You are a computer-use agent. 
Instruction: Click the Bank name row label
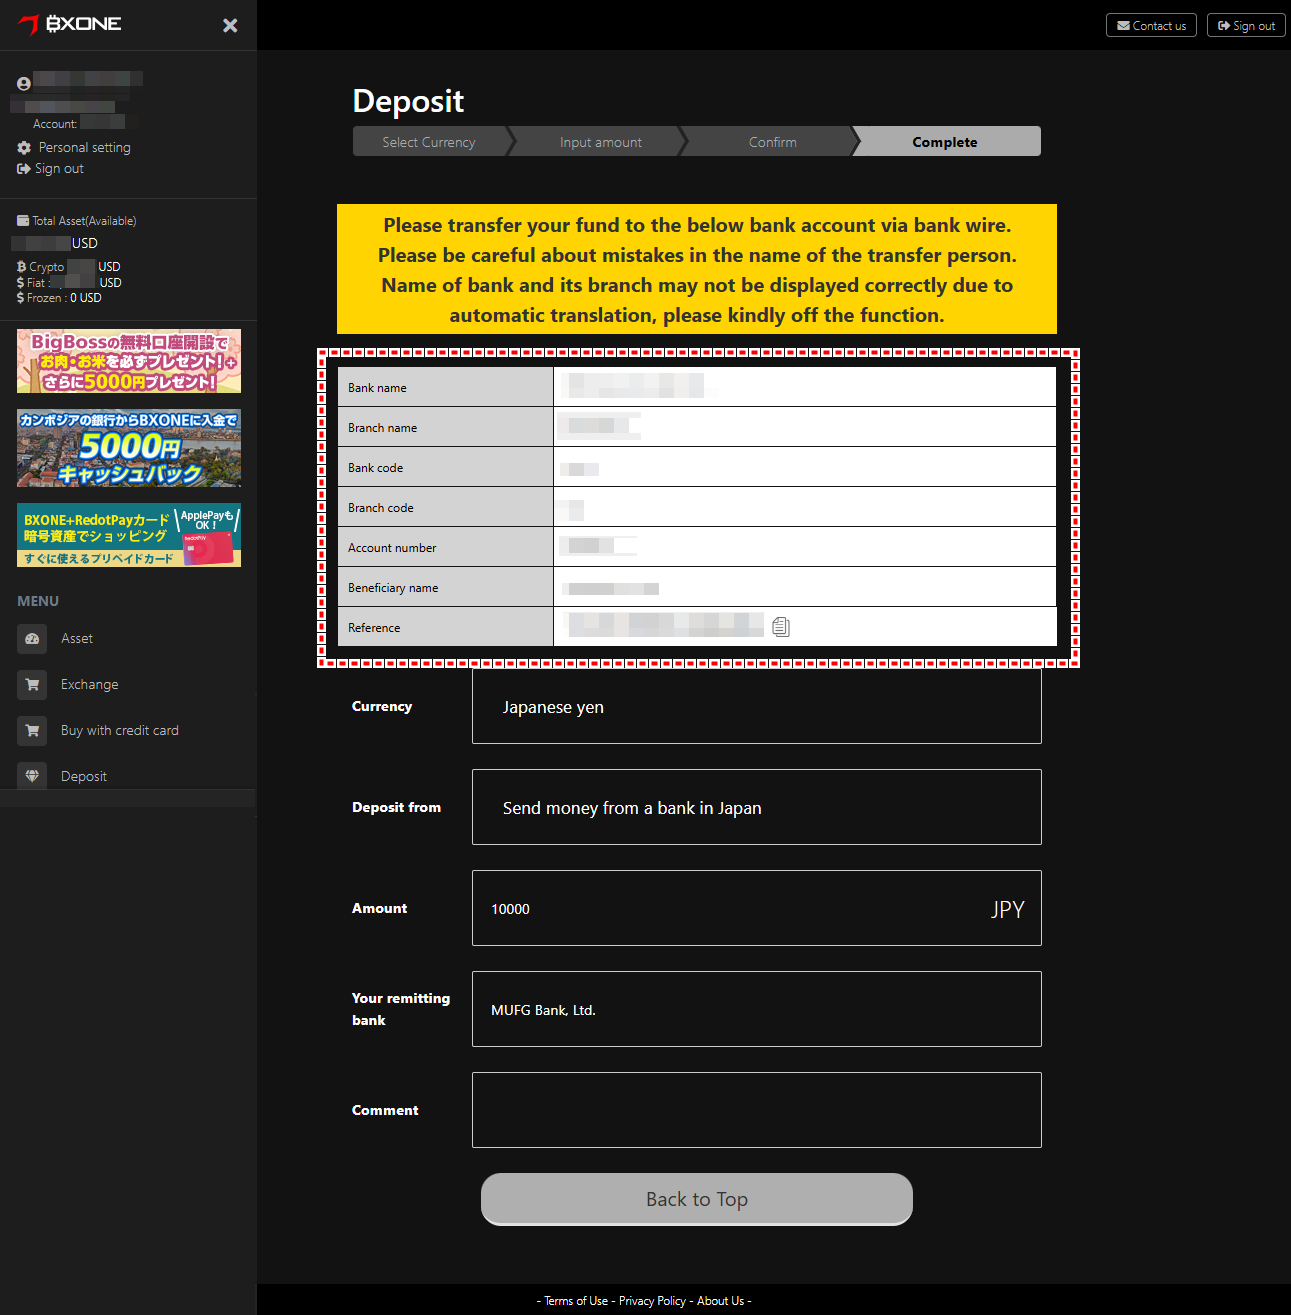pos(377,388)
